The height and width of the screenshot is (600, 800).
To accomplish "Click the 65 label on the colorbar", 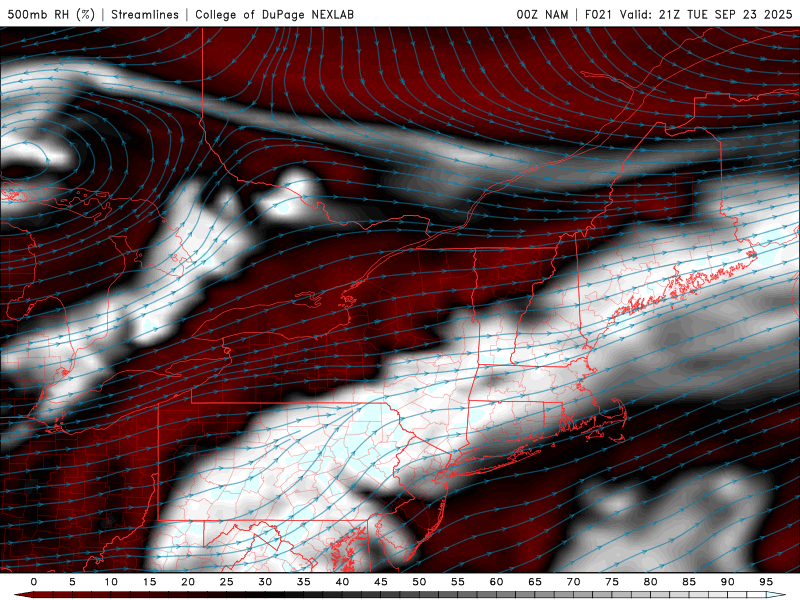I will [535, 582].
